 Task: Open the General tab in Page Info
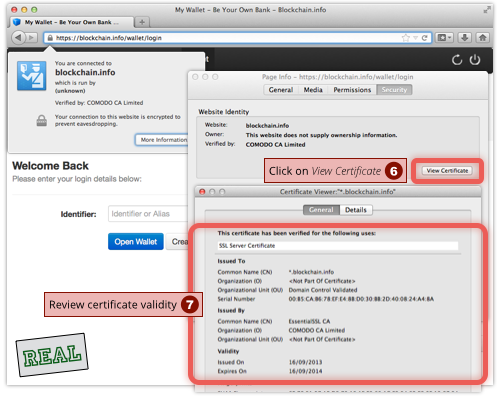(281, 90)
